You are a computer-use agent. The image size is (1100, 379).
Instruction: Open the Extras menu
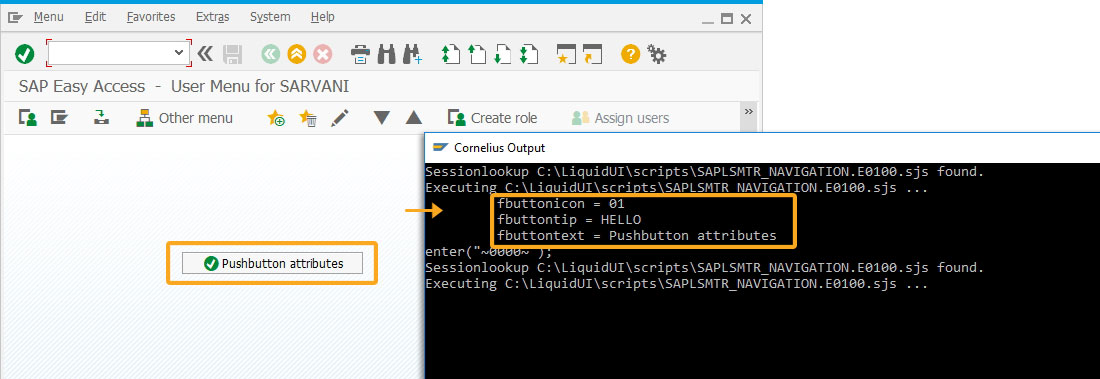pyautogui.click(x=213, y=17)
